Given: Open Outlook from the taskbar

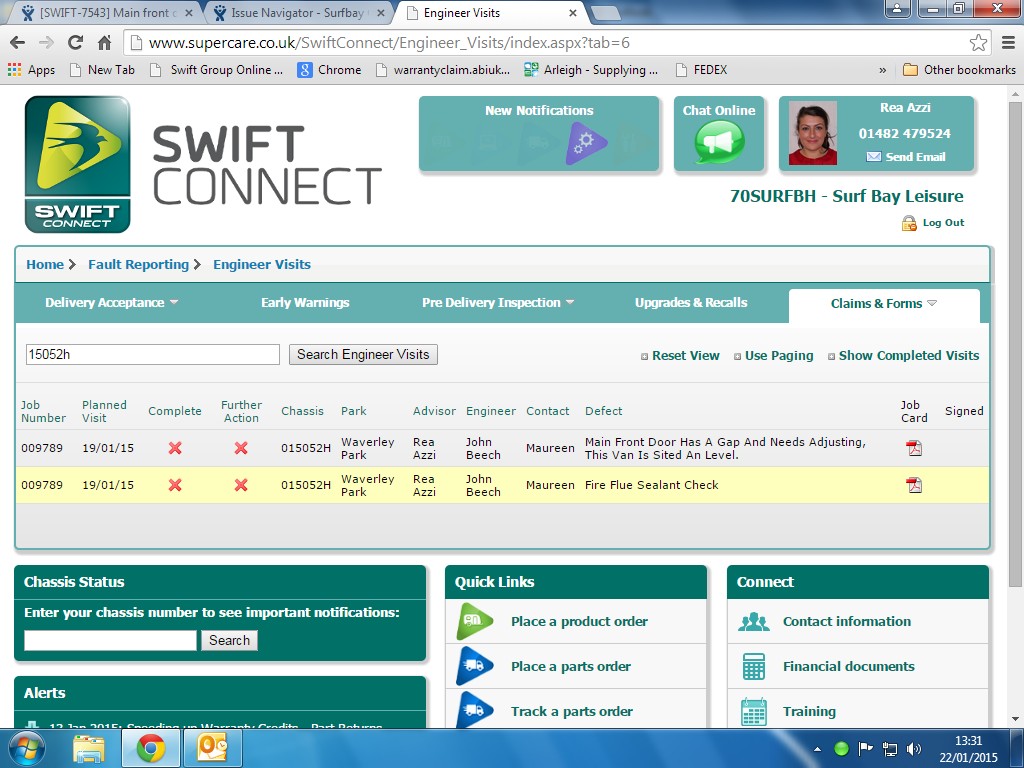Looking at the screenshot, I should click(x=212, y=748).
